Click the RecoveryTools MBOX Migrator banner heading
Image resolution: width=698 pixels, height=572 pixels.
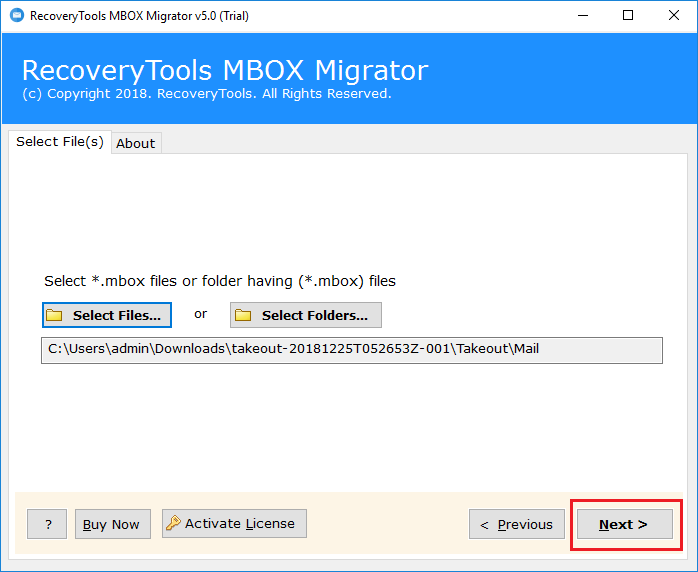pyautogui.click(x=225, y=70)
